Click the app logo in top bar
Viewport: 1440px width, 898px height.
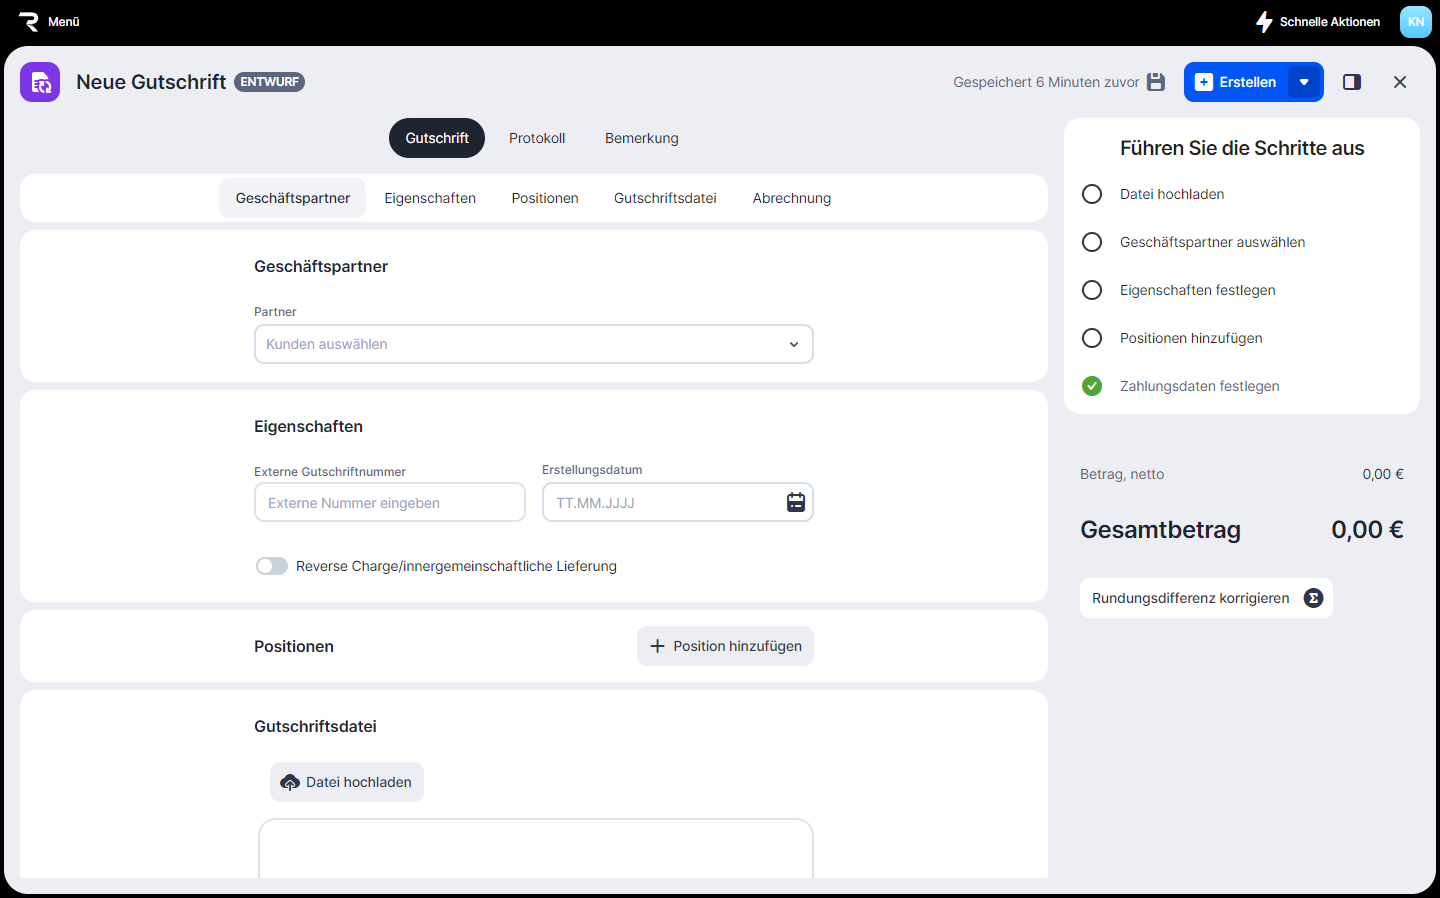click(x=28, y=22)
